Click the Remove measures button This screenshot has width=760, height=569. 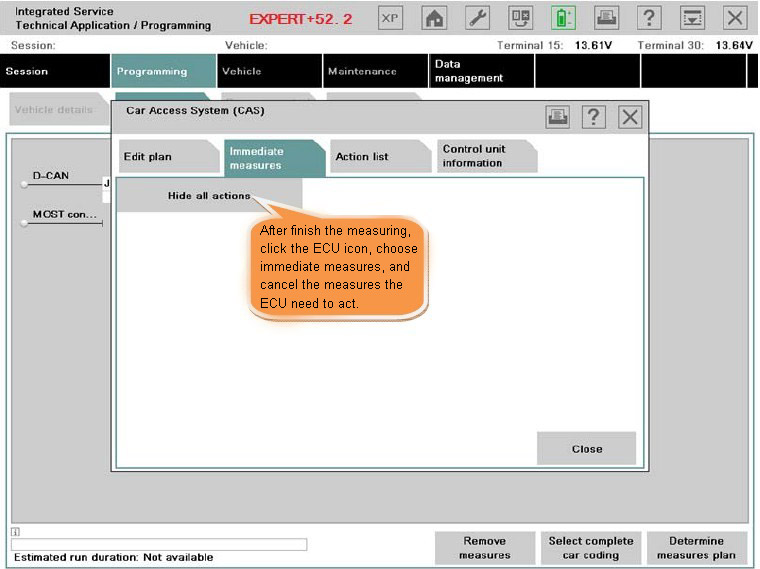(485, 548)
